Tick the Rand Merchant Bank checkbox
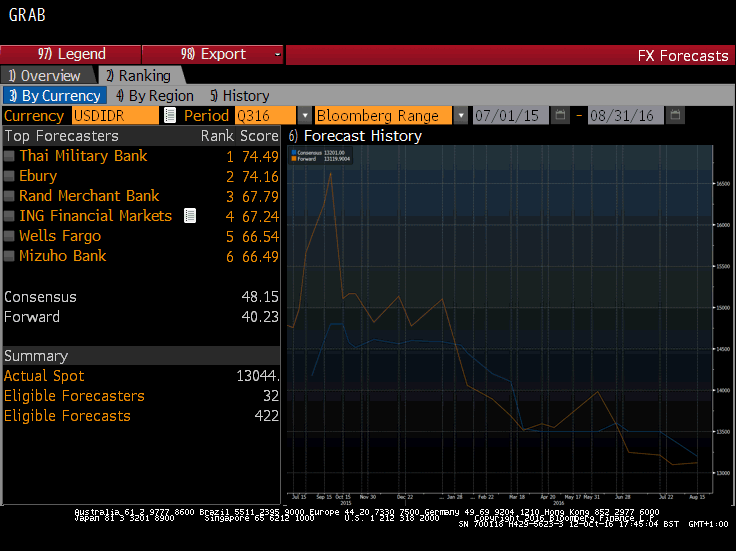 click(x=9, y=196)
